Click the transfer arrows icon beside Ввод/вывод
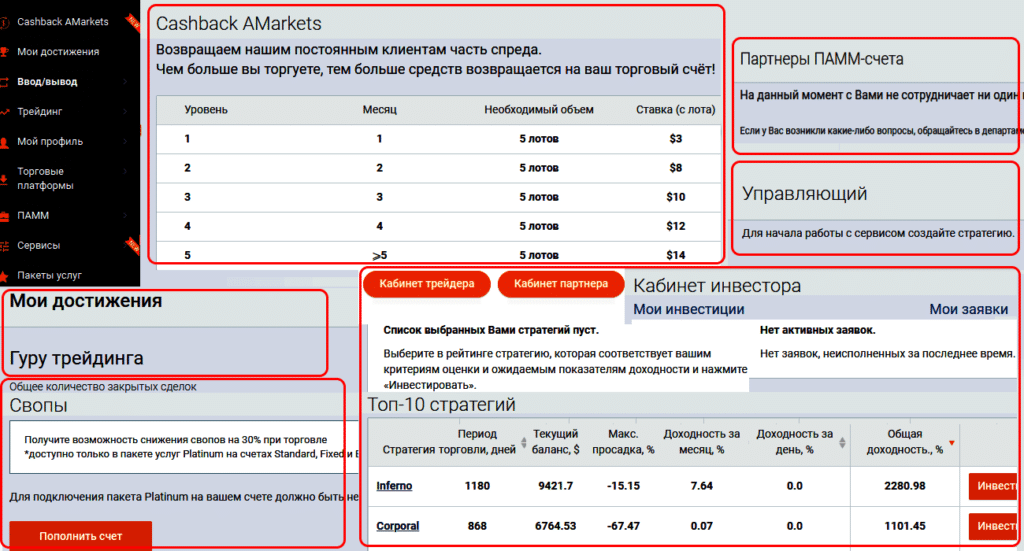 (4, 82)
